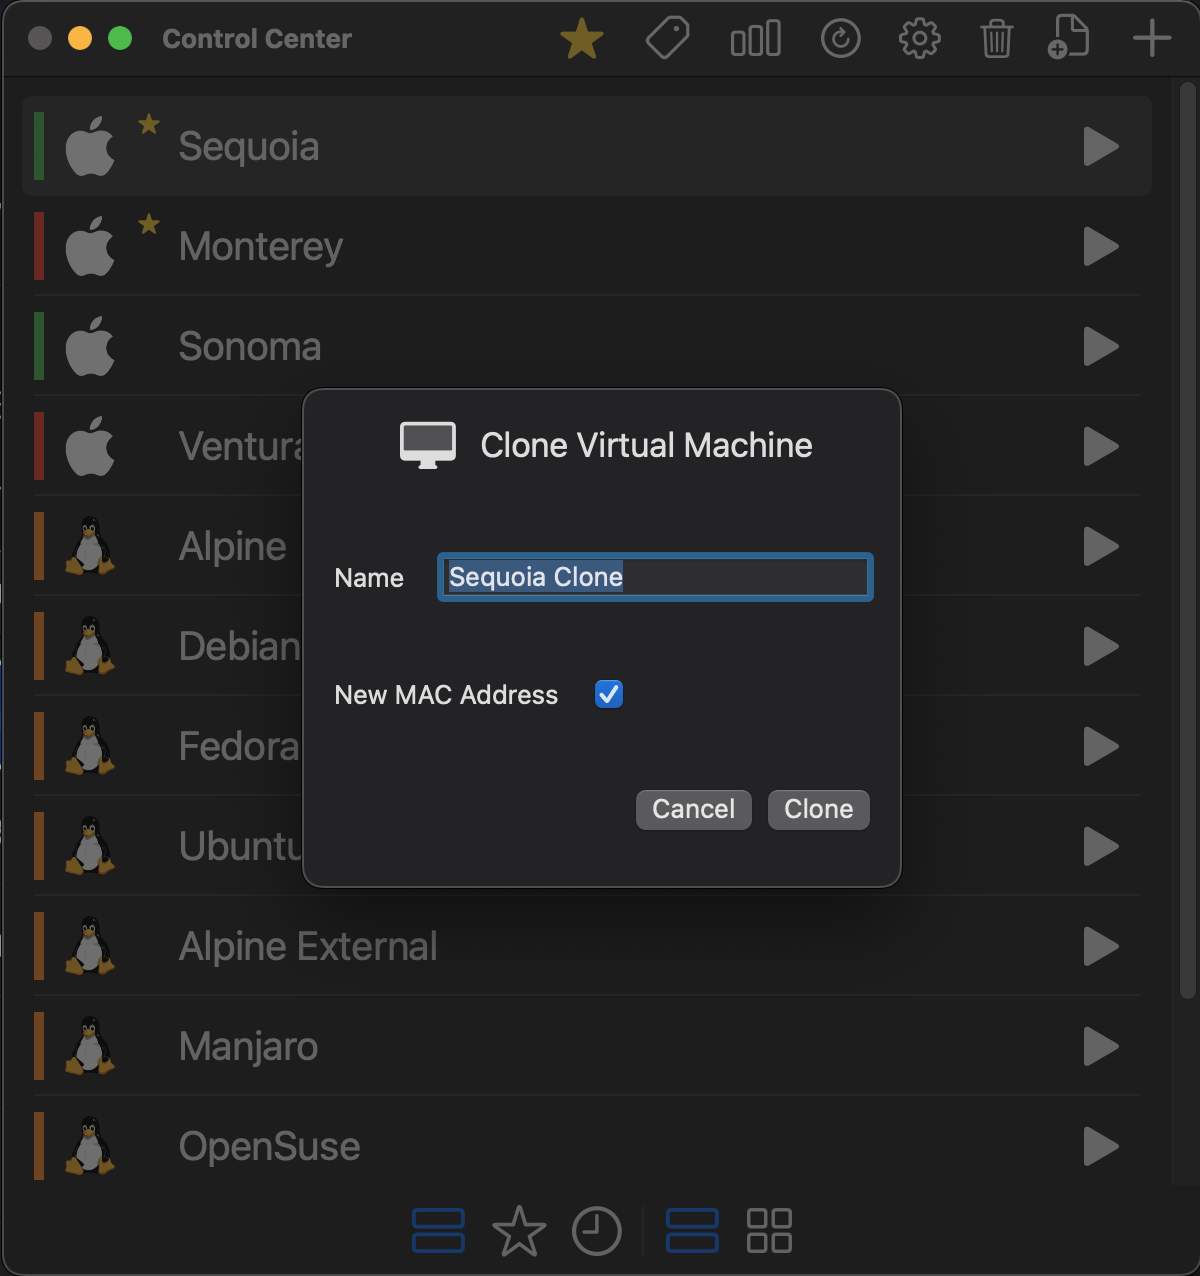This screenshot has width=1200, height=1276.
Task: Show favorites with bottom star icon
Action: (519, 1231)
